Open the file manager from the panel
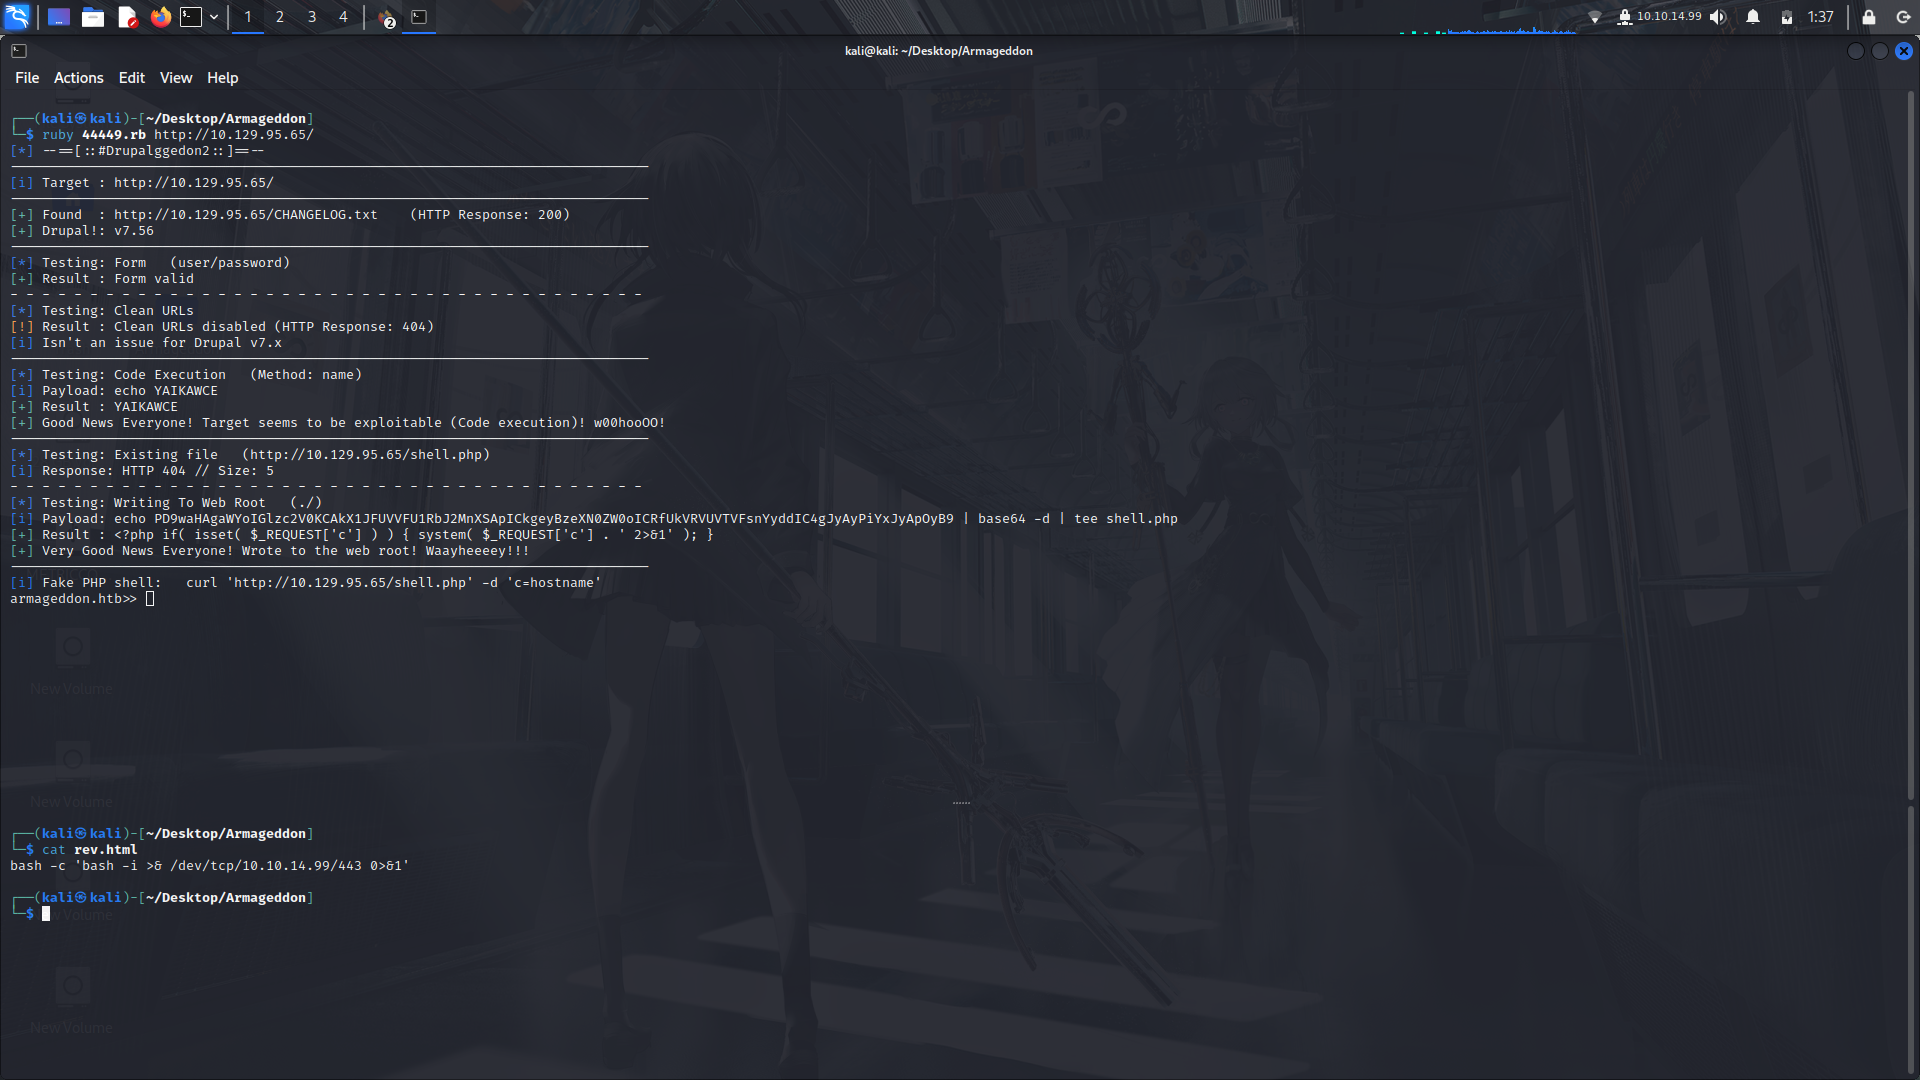The height and width of the screenshot is (1080, 1920). (x=93, y=17)
